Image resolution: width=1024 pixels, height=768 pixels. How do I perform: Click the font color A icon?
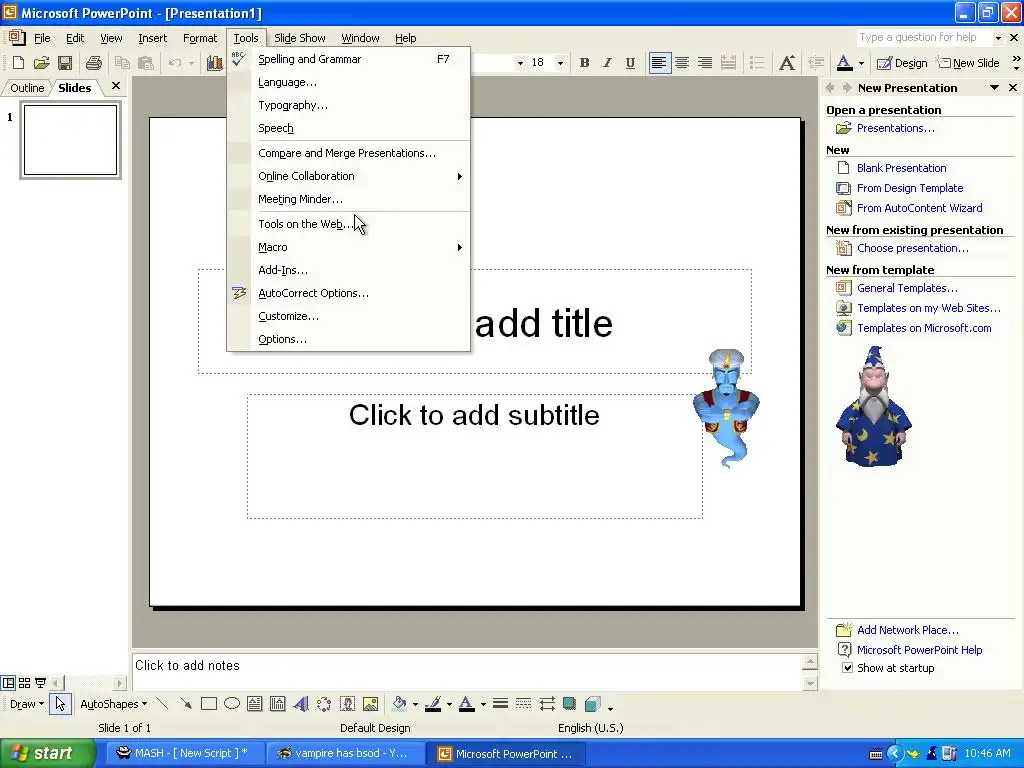pyautogui.click(x=844, y=63)
